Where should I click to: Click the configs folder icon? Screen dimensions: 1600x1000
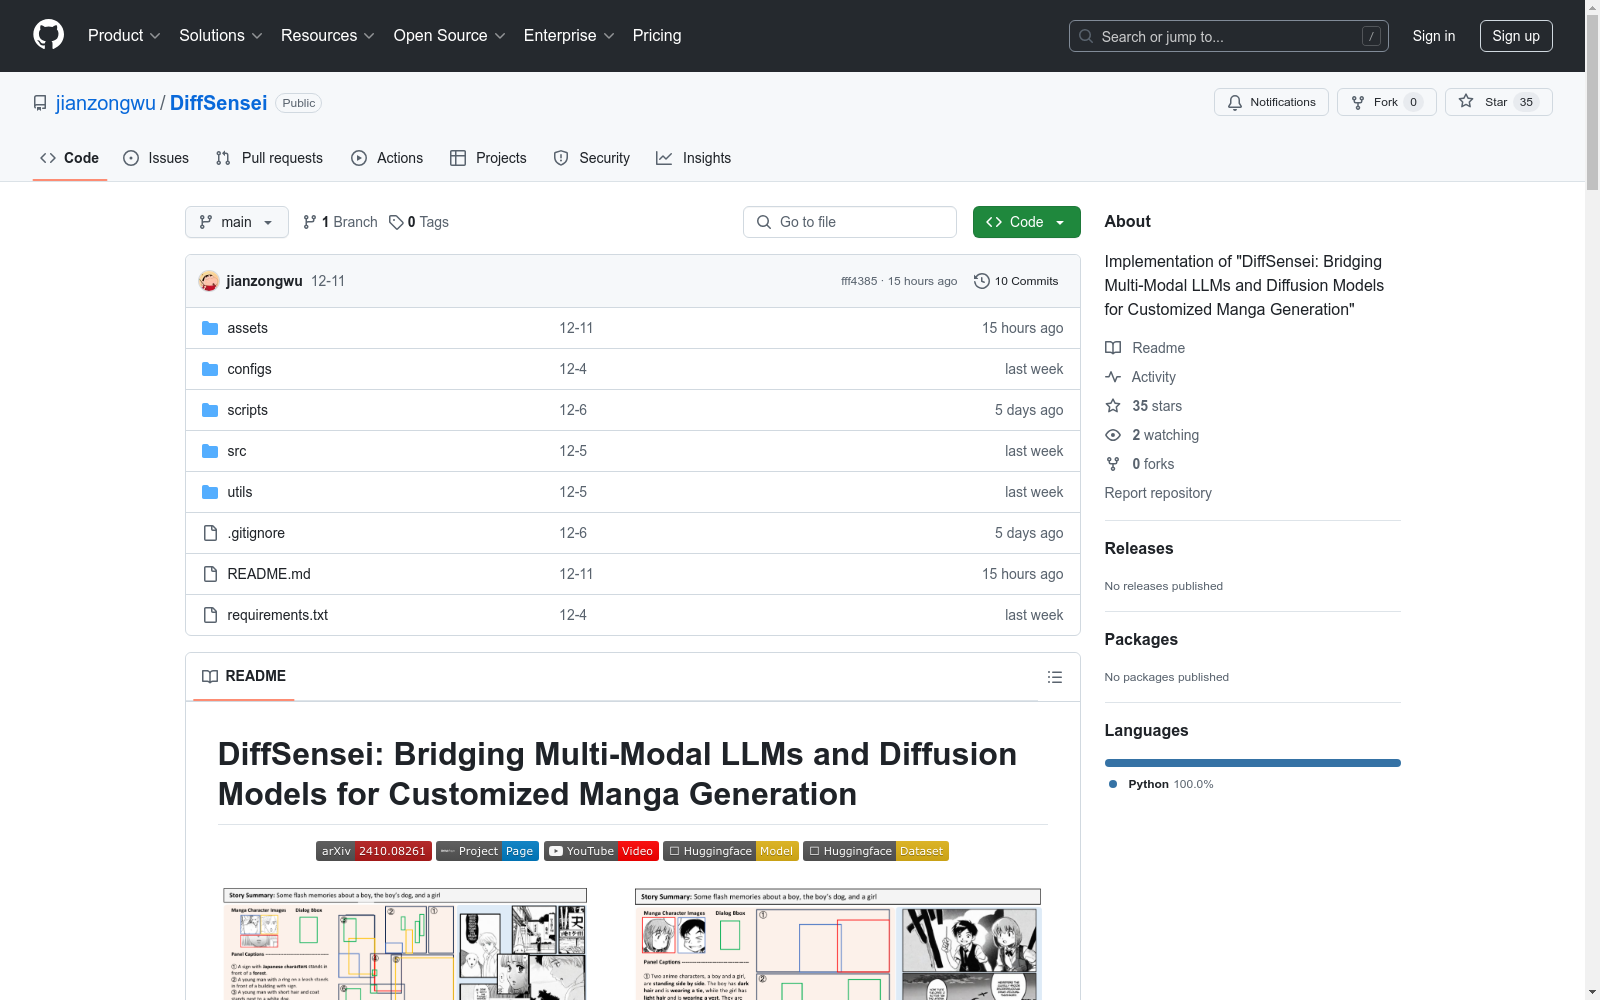[x=210, y=369]
